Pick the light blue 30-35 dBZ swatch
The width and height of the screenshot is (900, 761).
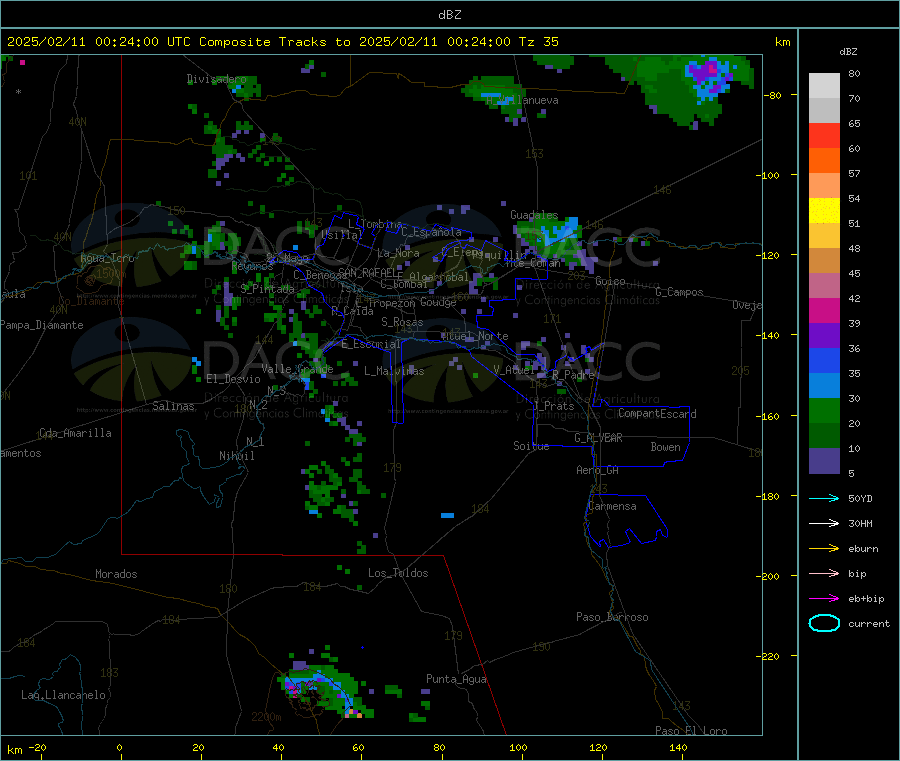824,386
